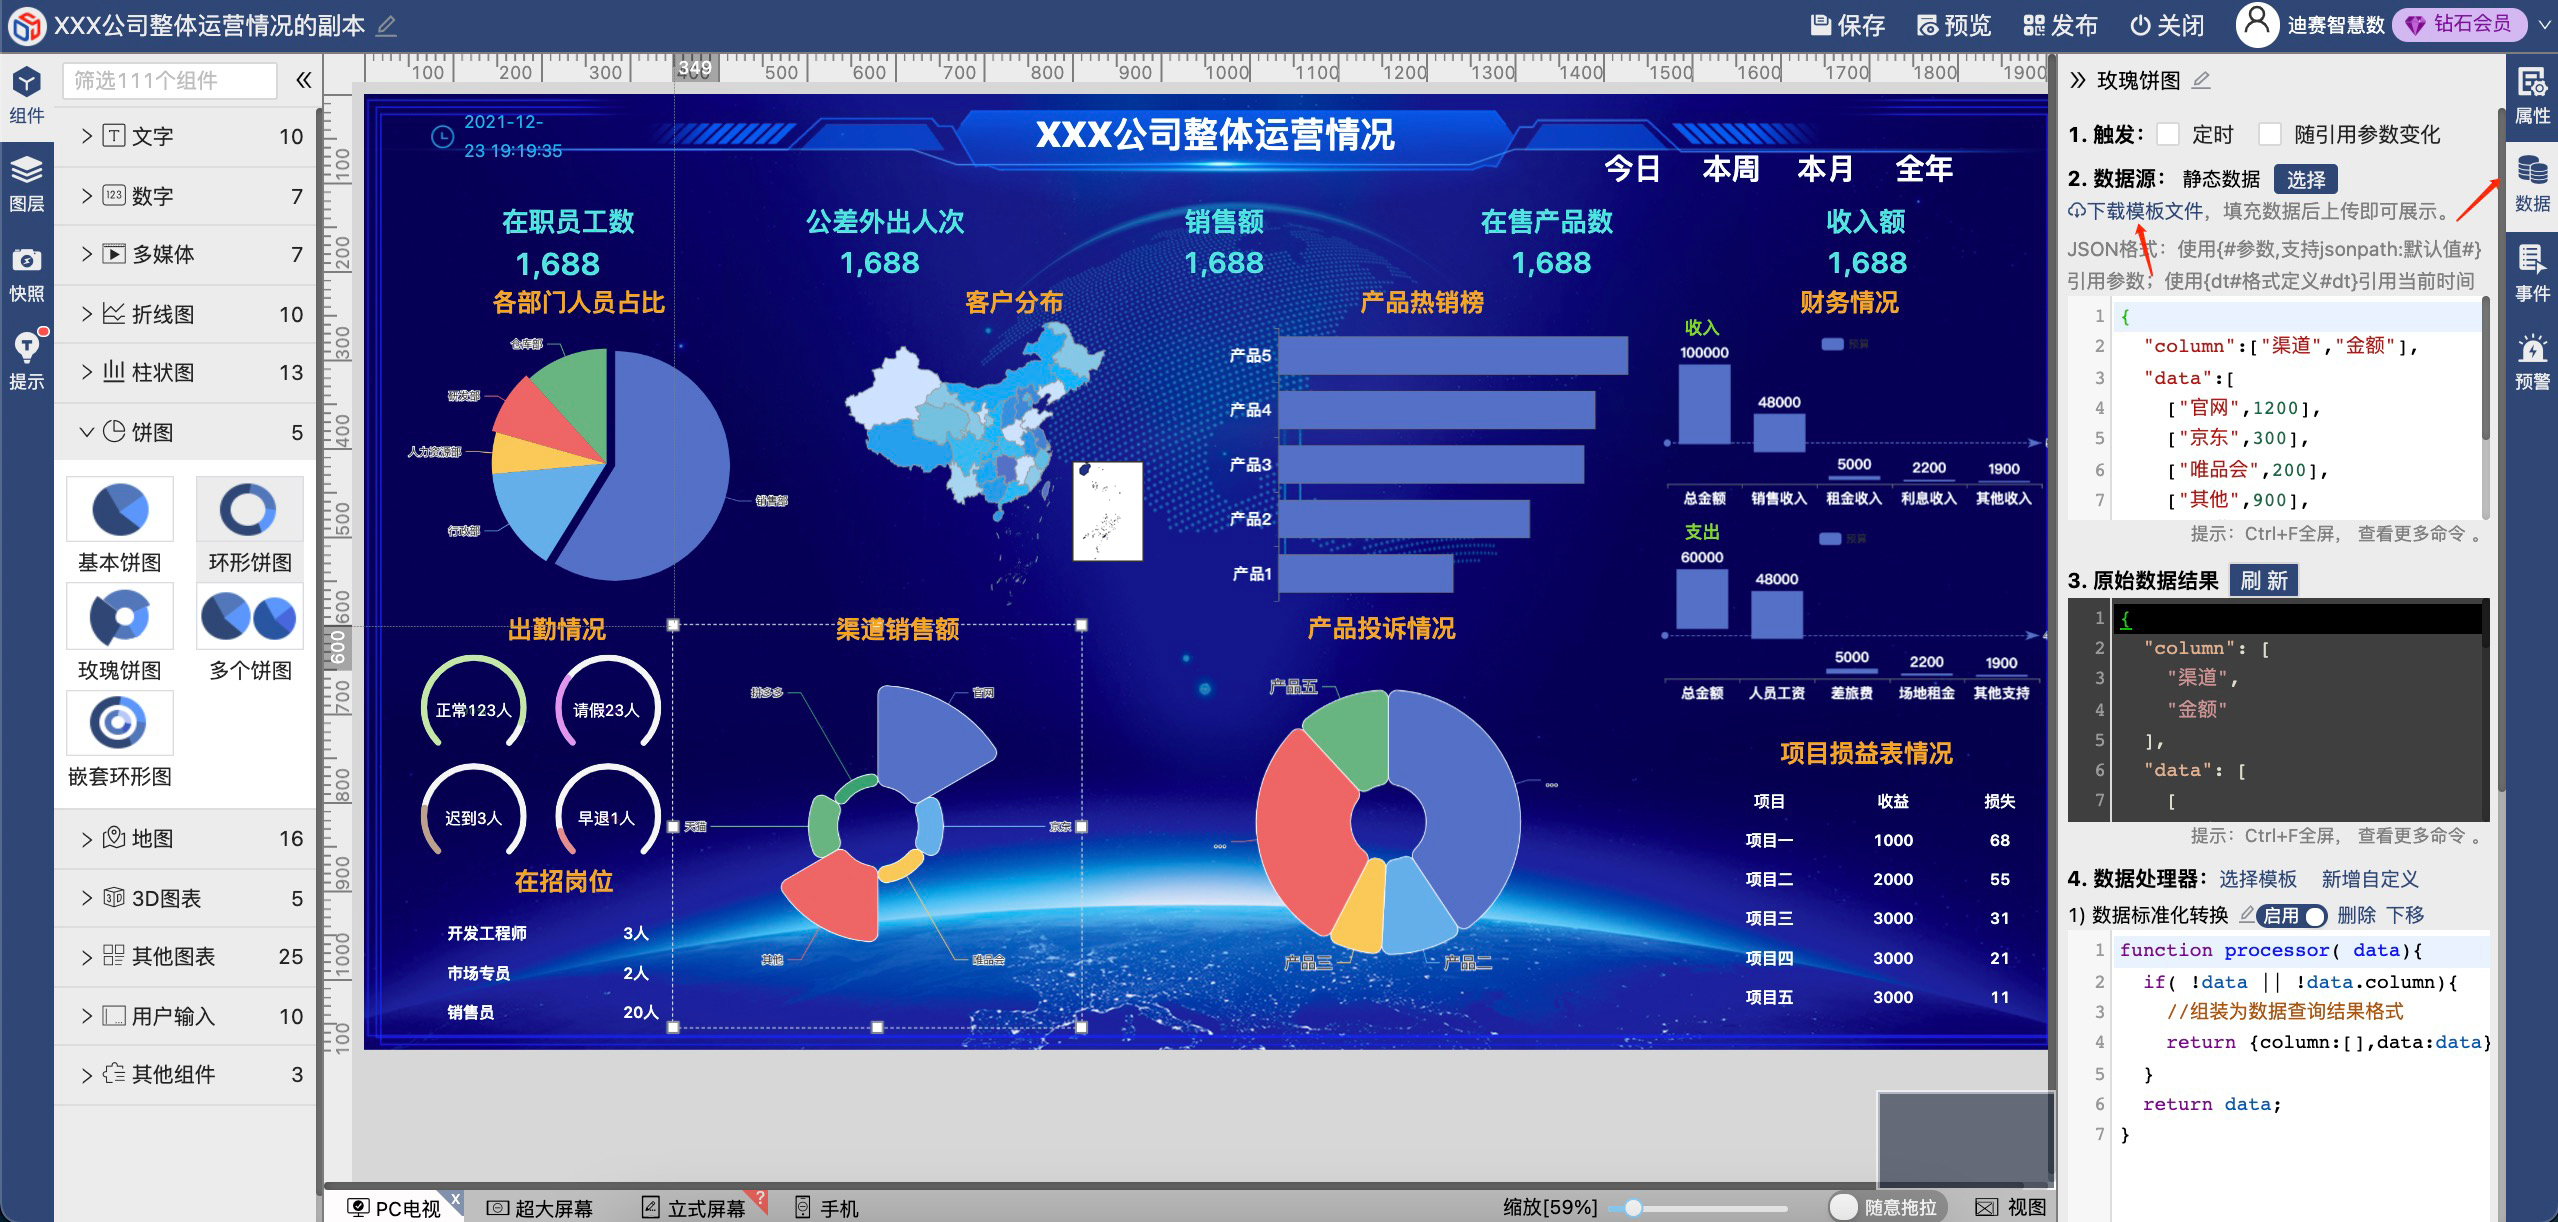Select the 多个饼图 thumbnail
2558x1222 pixels.
pyautogui.click(x=249, y=616)
